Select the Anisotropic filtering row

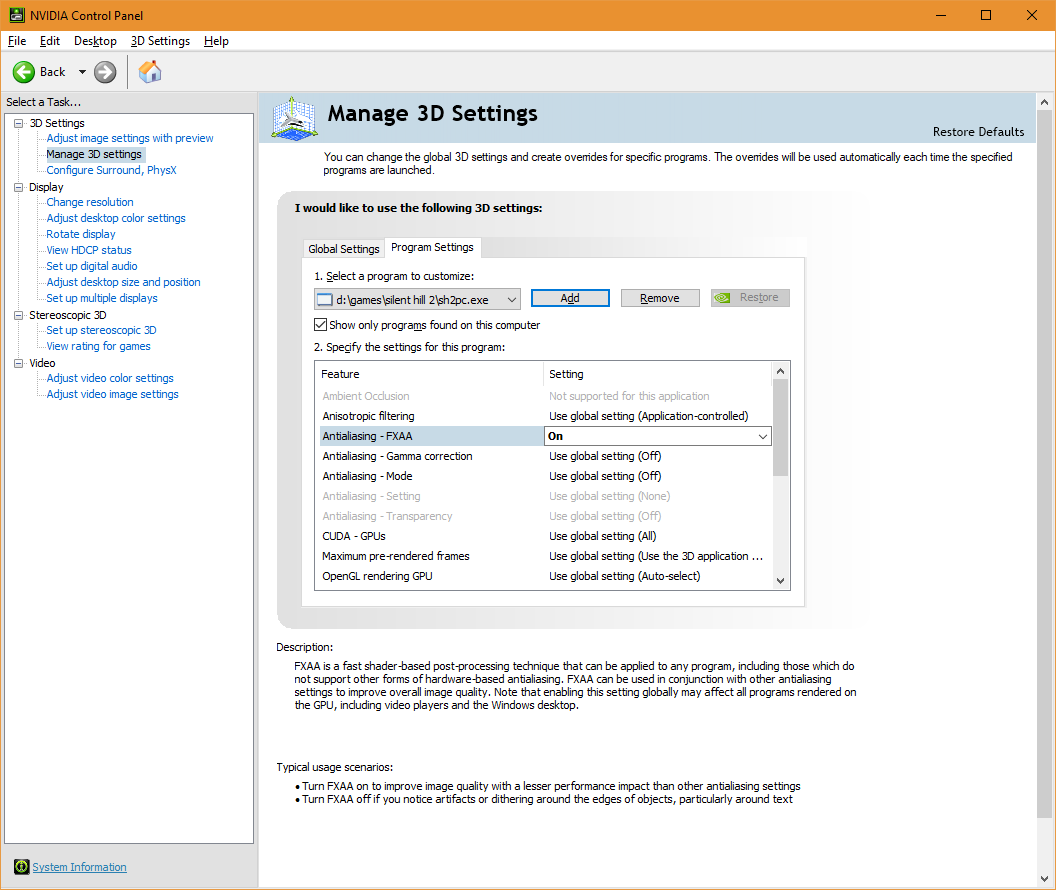pyautogui.click(x=545, y=416)
